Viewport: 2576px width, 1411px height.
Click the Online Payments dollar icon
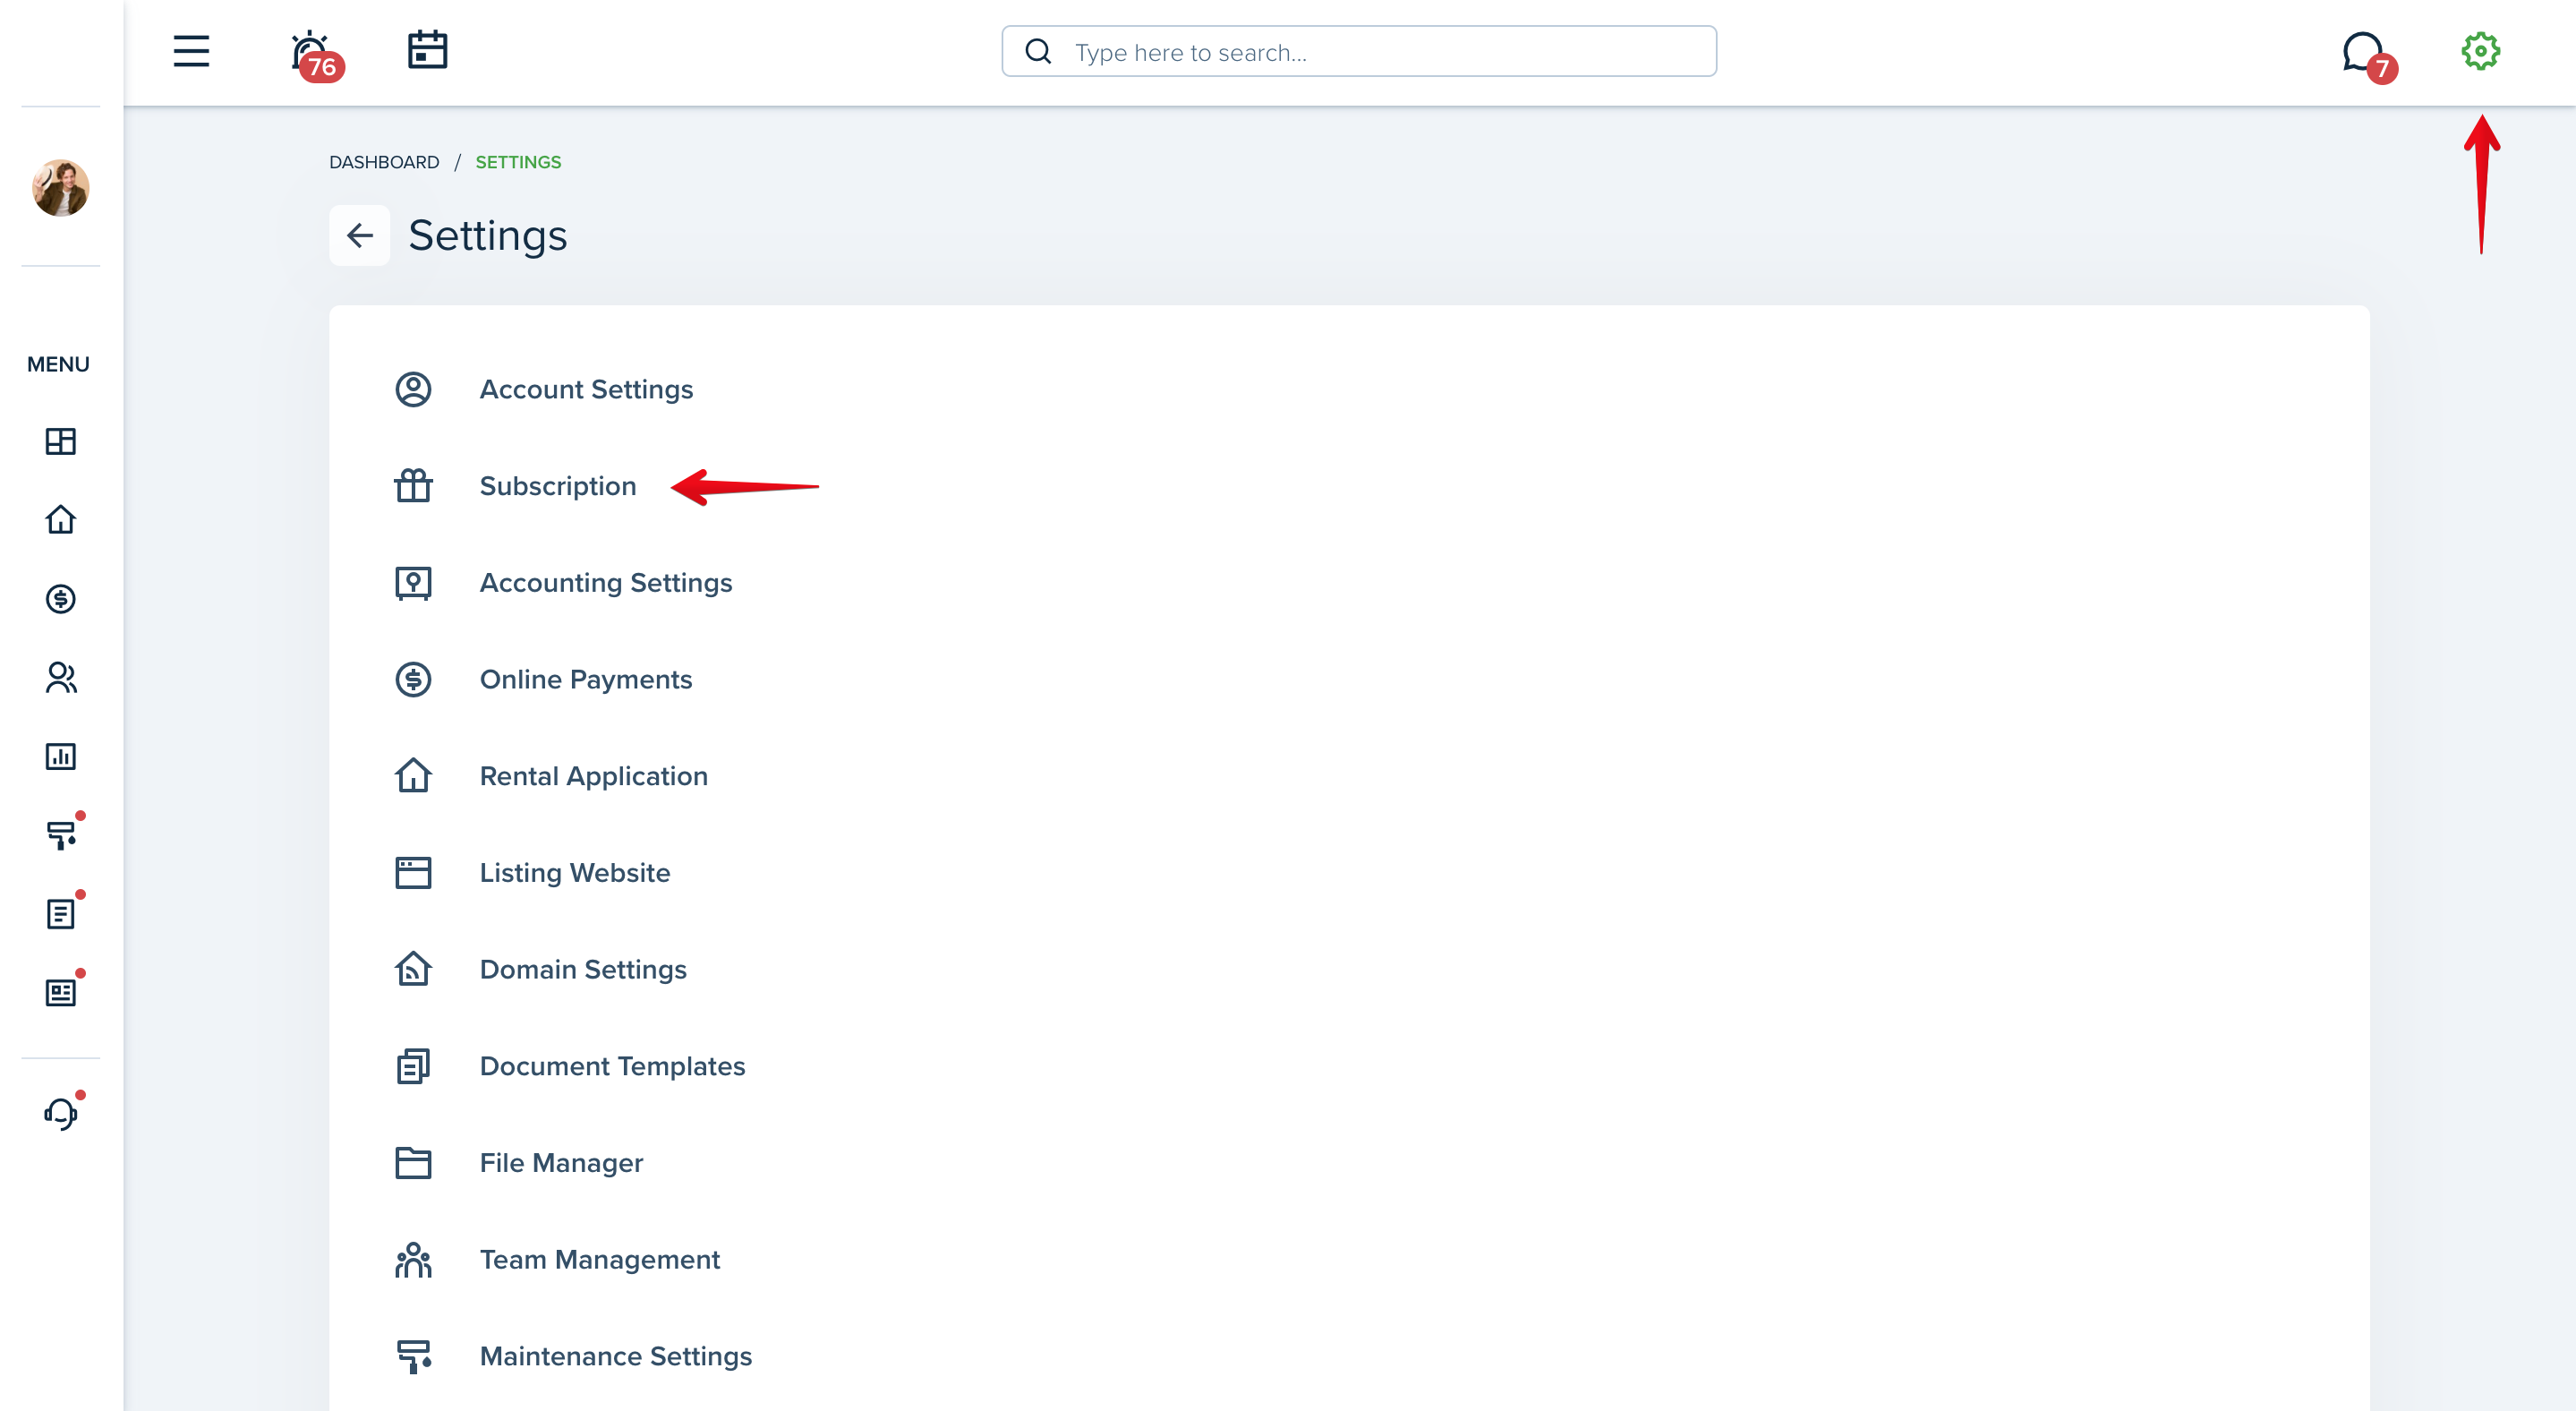[x=413, y=679]
